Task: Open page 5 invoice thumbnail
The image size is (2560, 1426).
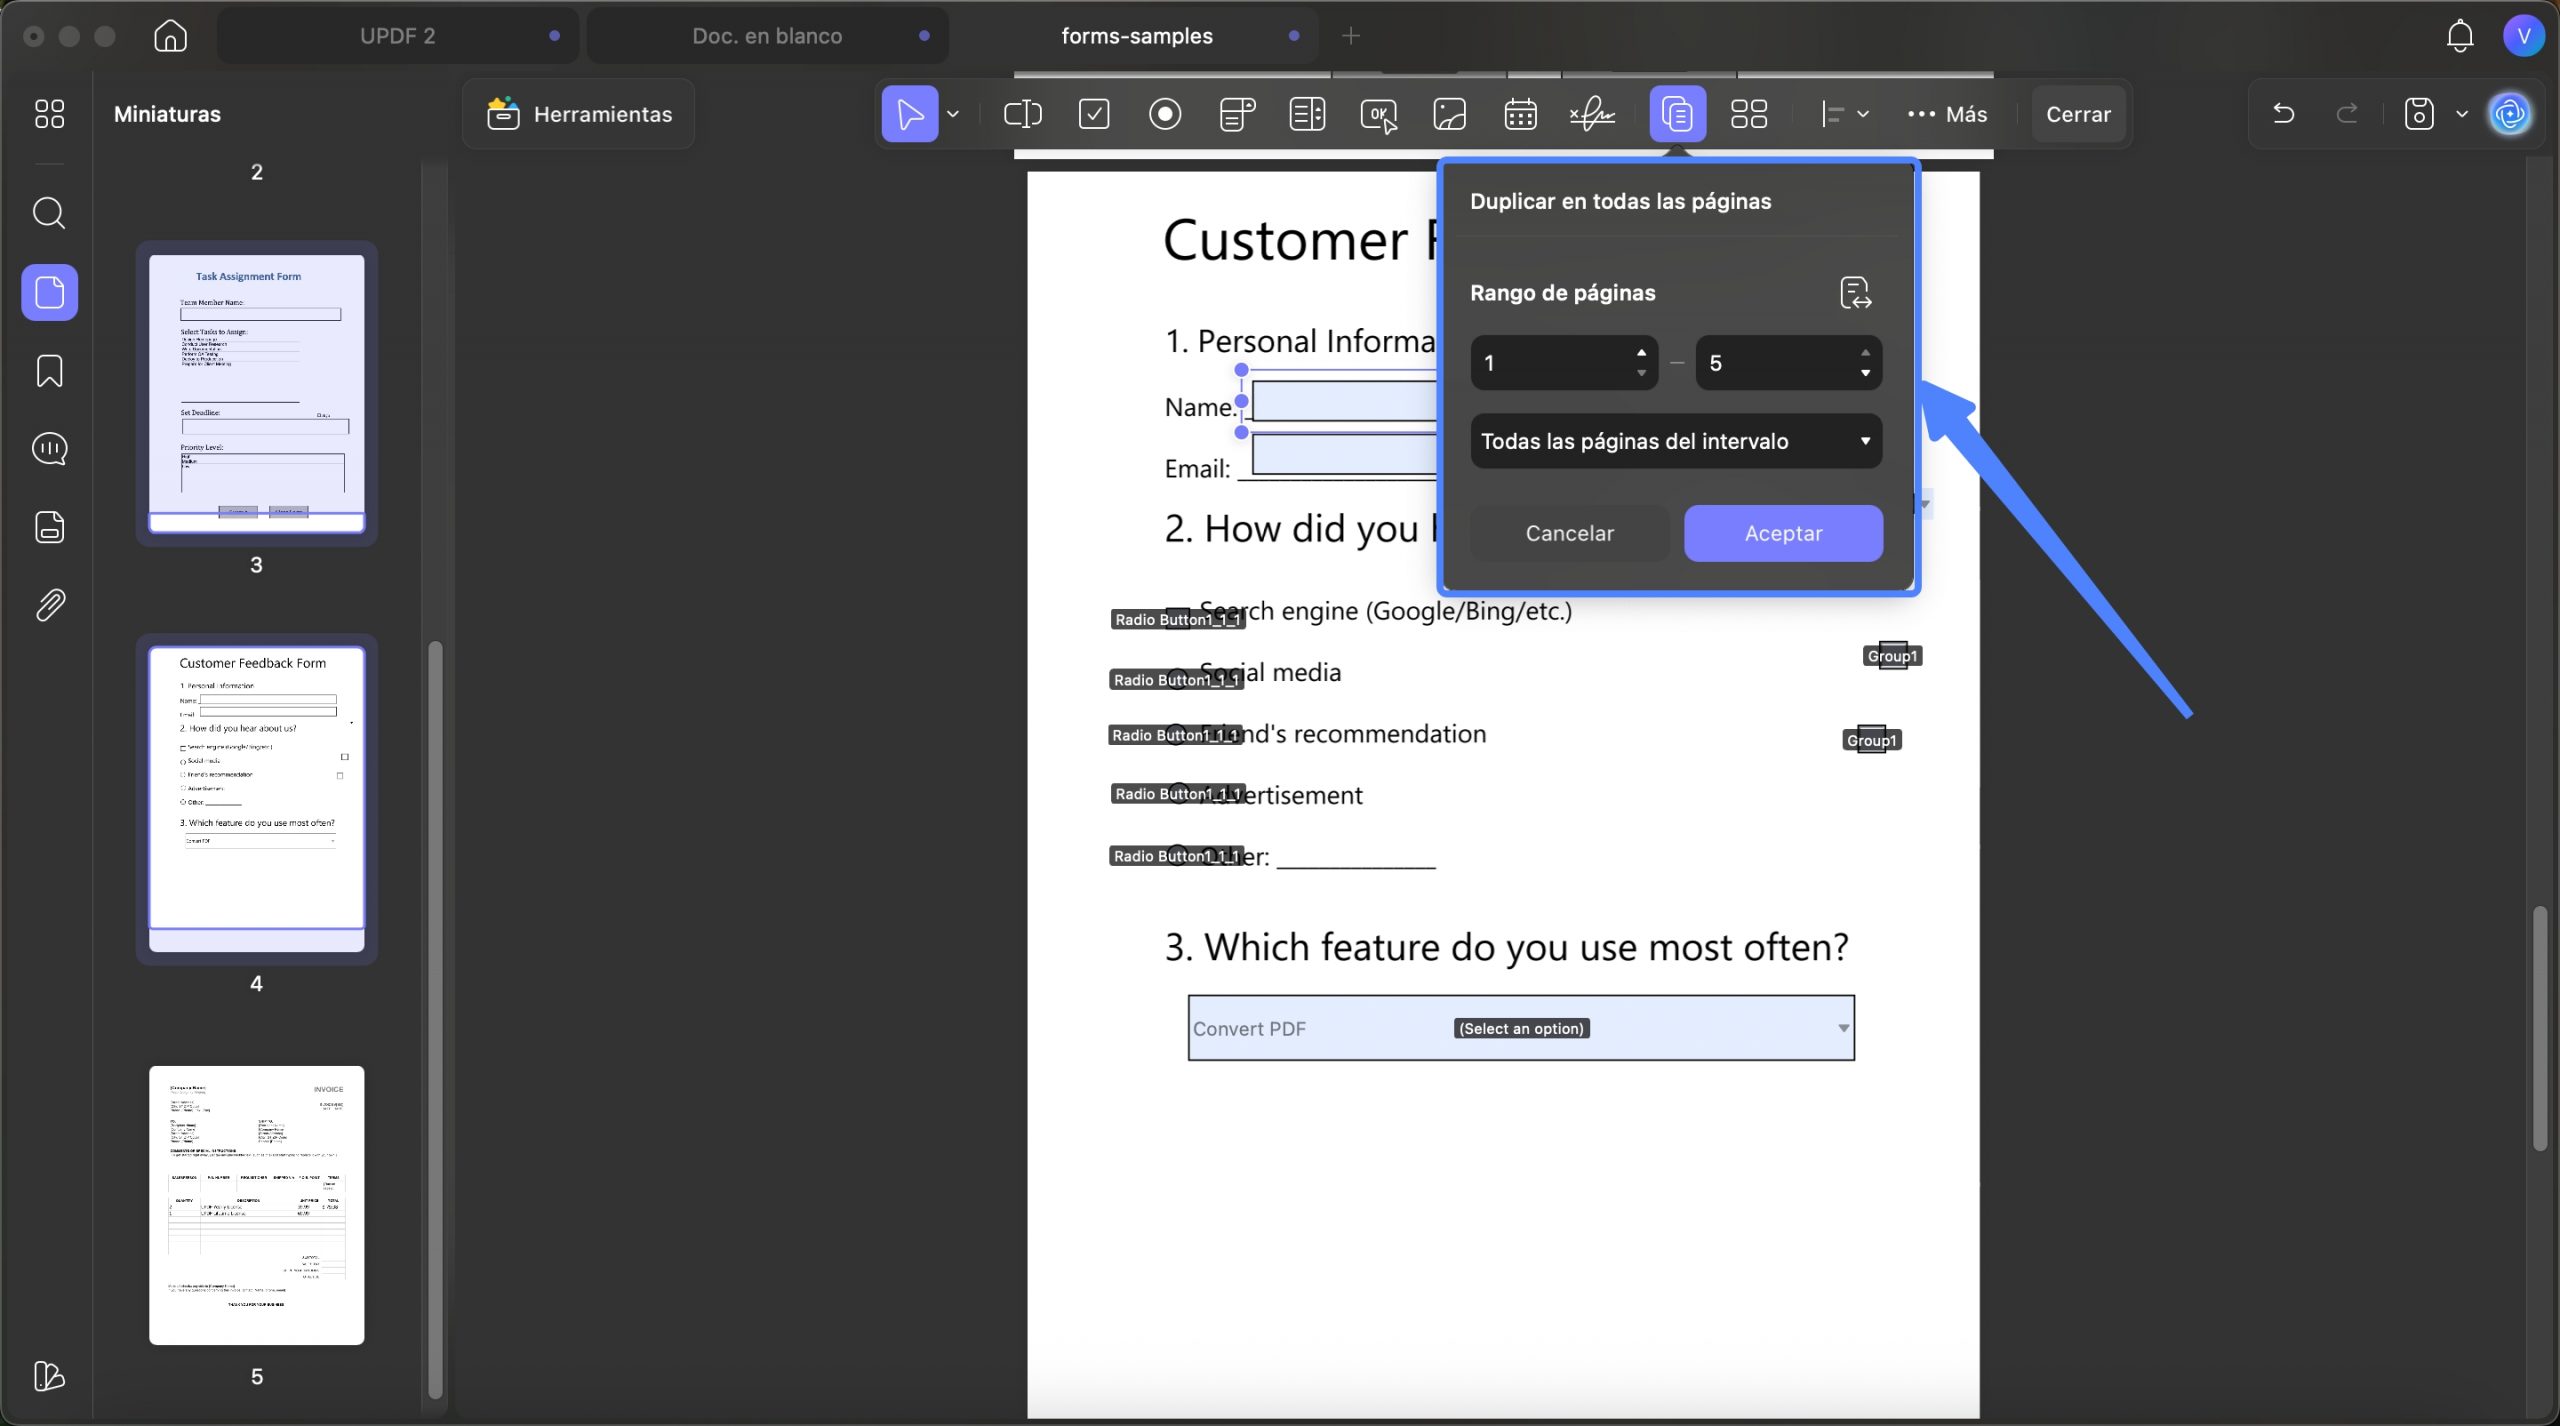Action: (257, 1205)
